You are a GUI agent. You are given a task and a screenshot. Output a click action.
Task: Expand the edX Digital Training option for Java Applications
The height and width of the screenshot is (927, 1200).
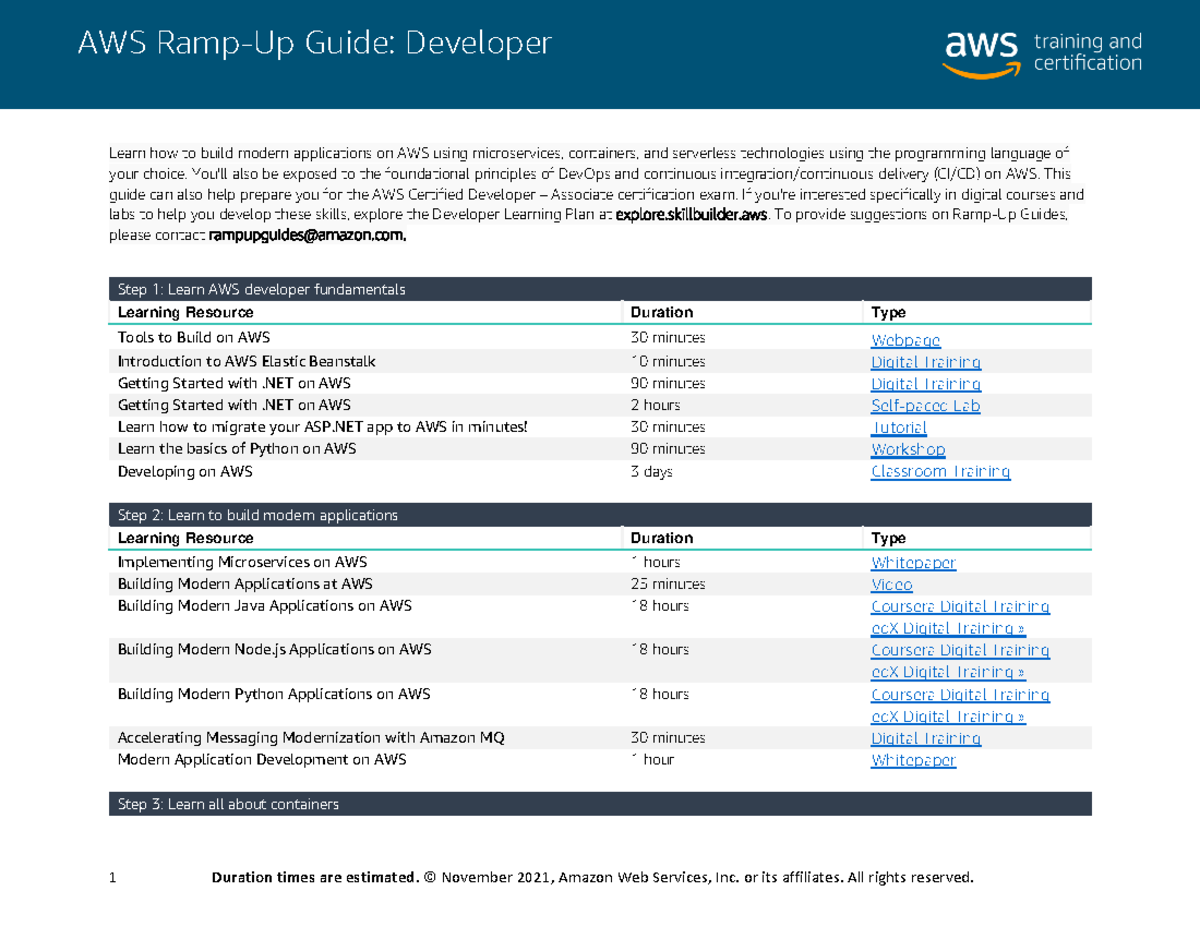(x=947, y=627)
